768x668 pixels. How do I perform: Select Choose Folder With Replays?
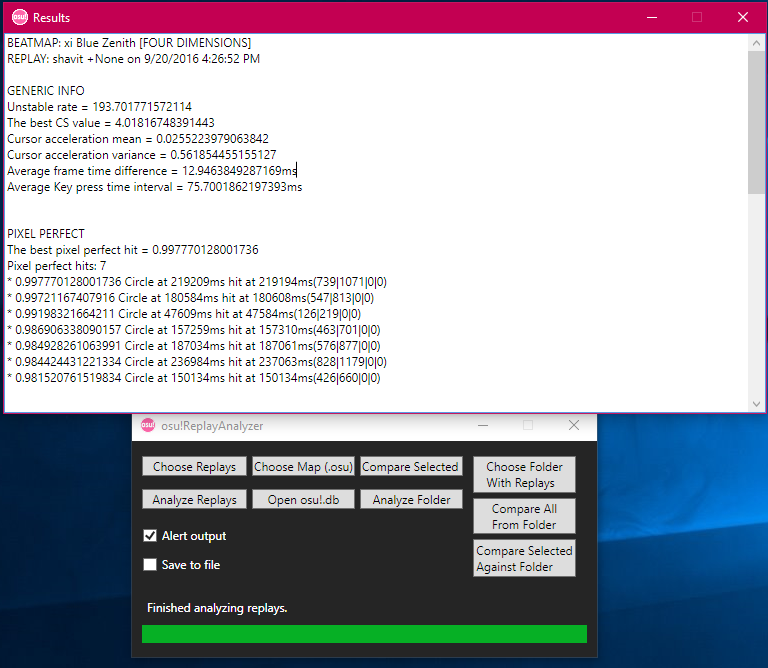[x=524, y=475]
